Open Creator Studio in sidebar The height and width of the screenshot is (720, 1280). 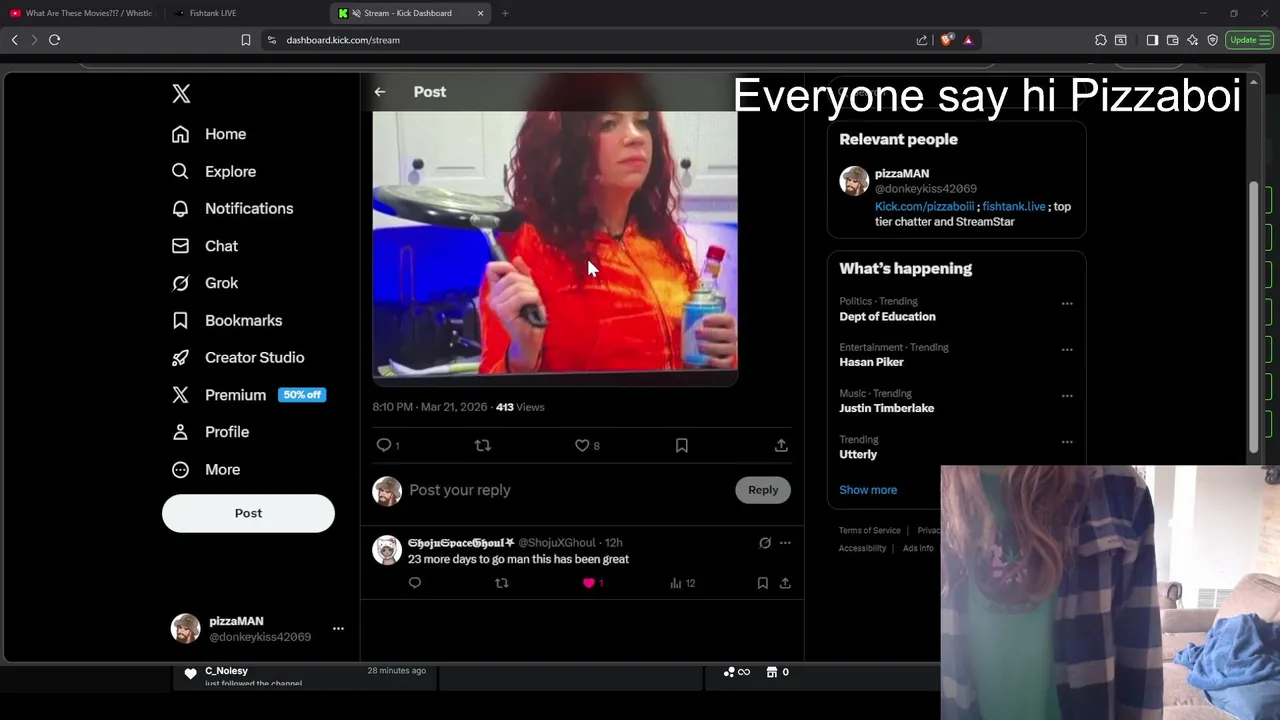(238, 357)
